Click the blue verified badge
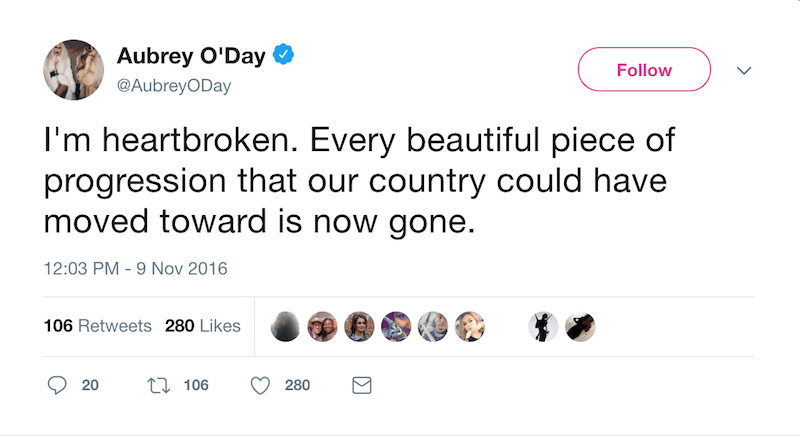Screen dimensions: 800x436 pos(284,56)
